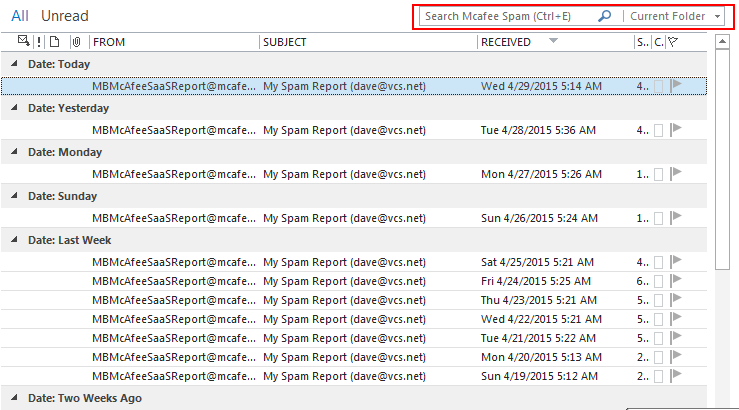Flag the Tue 4/28/2015 5:36 AM message
This screenshot has height=410, width=739.
tap(676, 129)
